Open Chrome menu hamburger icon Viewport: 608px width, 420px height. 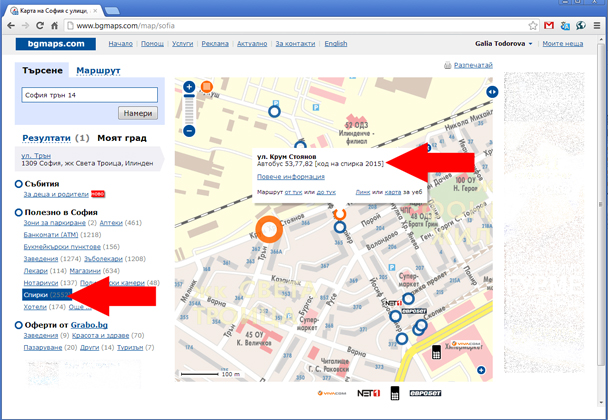[x=597, y=26]
